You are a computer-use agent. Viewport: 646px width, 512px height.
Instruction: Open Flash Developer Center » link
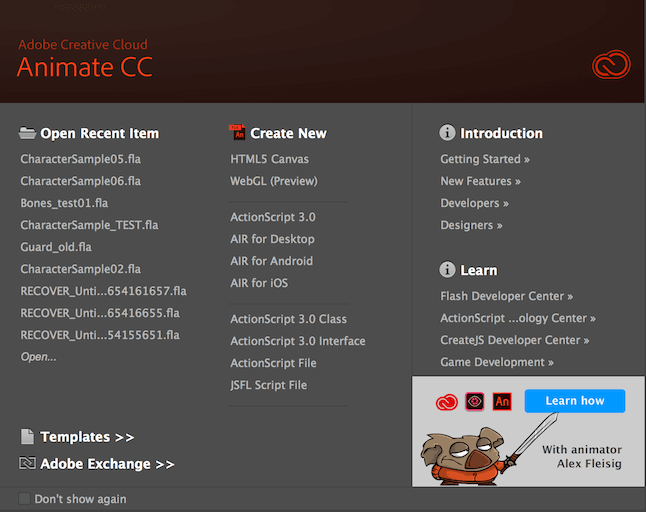[506, 296]
